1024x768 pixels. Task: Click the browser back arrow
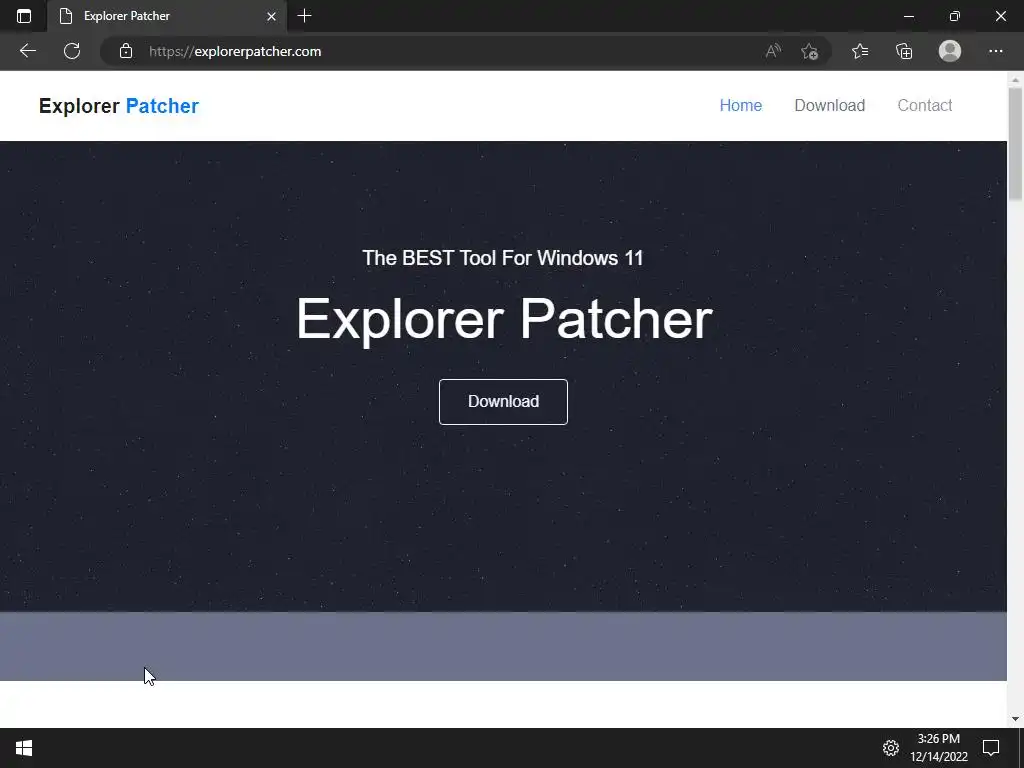(x=27, y=51)
